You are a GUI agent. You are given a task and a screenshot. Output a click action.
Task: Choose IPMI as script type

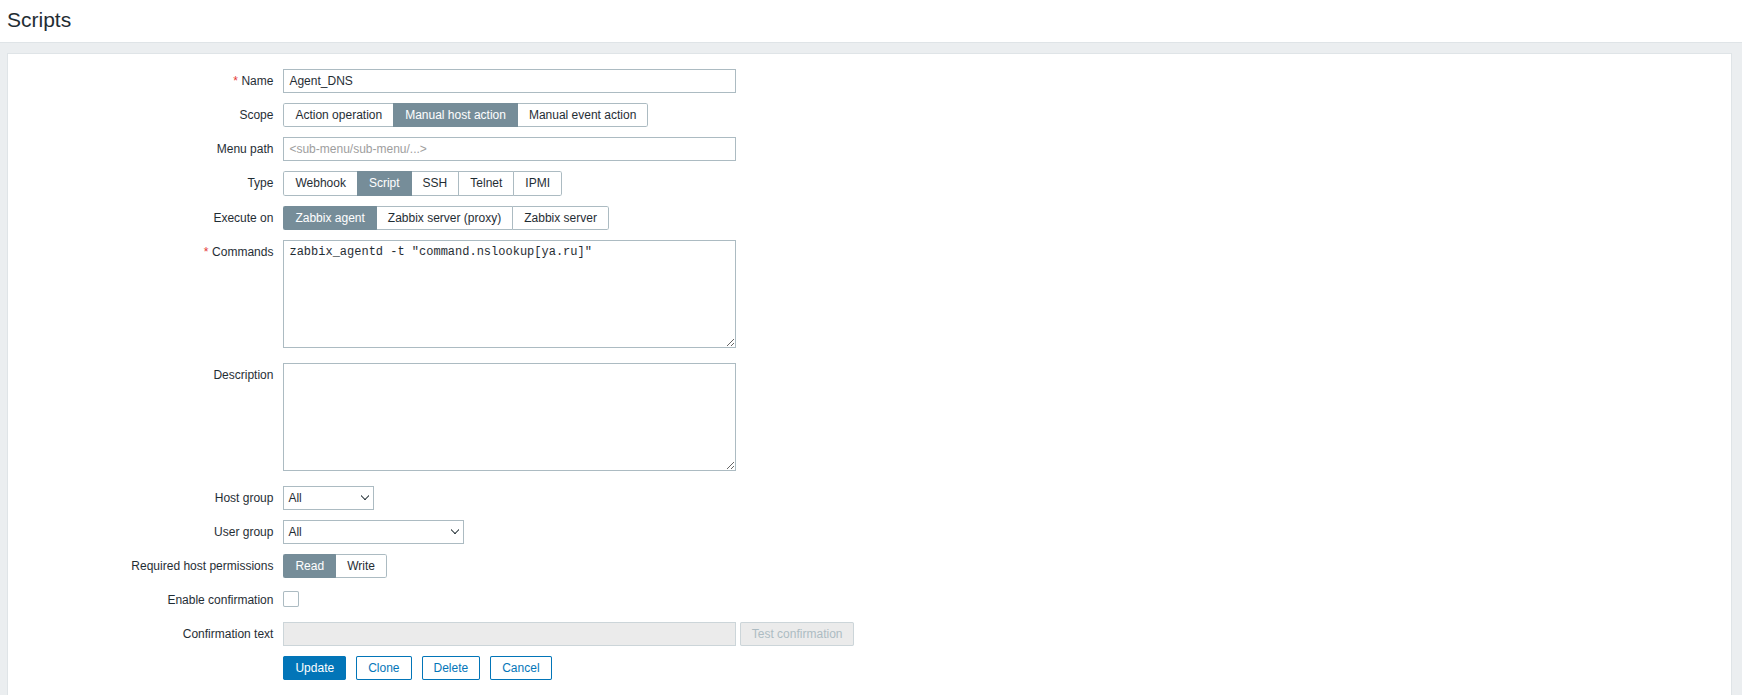(537, 183)
